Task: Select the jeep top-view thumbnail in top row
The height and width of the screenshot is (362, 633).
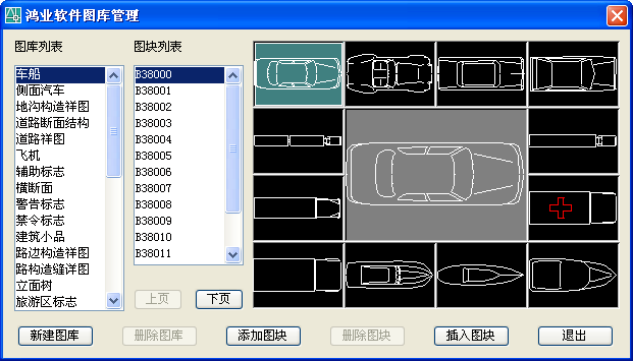Action: point(390,74)
